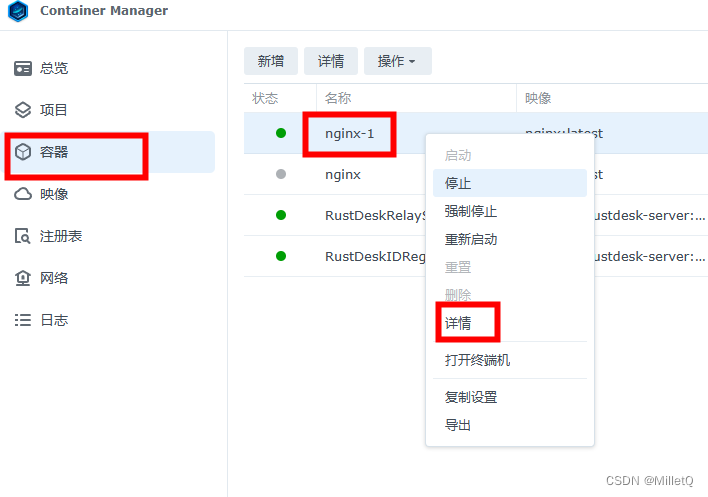Select 详情 in the context menu
This screenshot has width=708, height=497.
(x=510, y=323)
